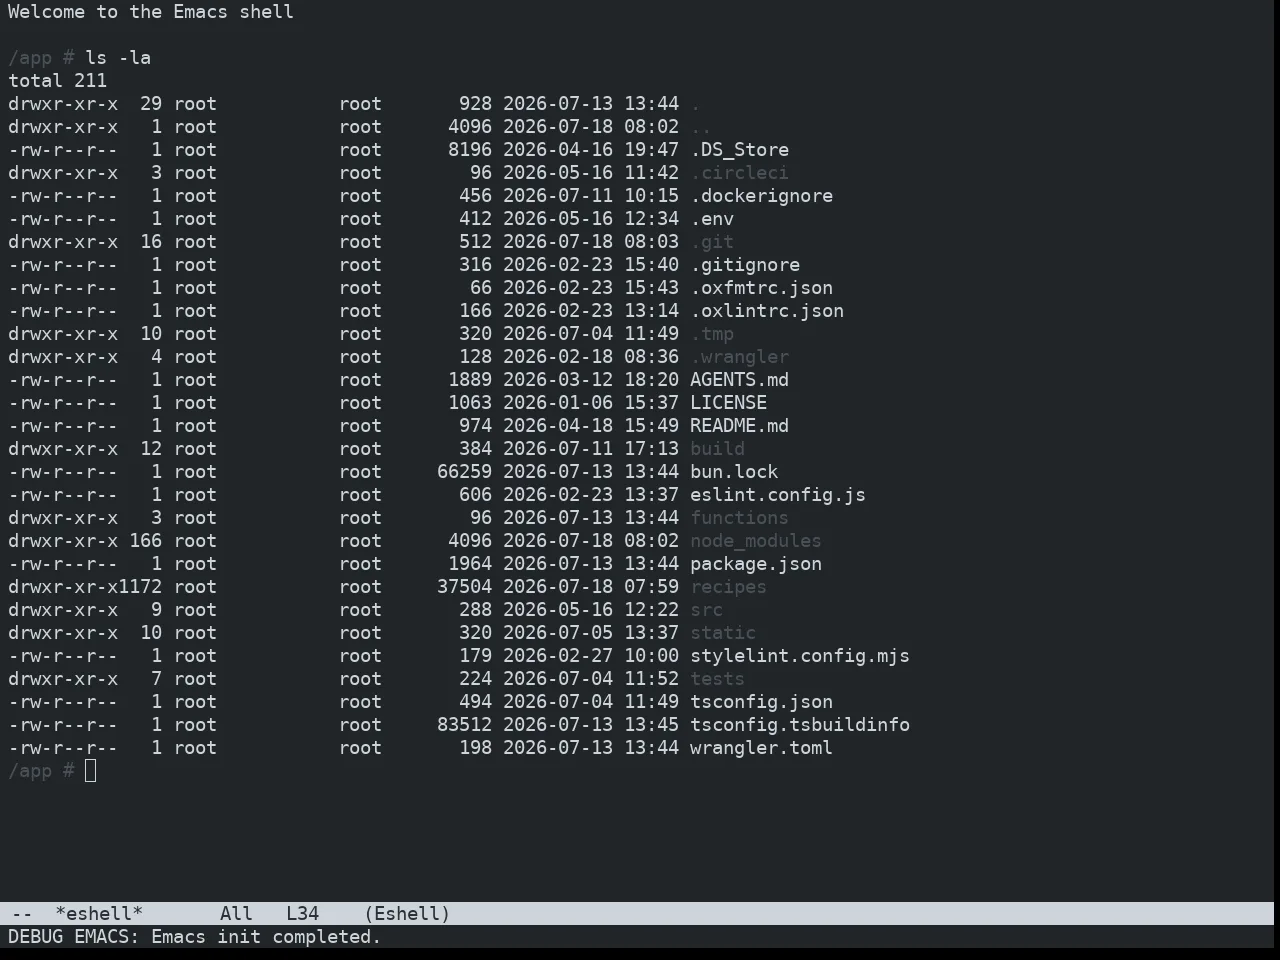Click the 'Emacs init completed' echo message

pos(266,937)
